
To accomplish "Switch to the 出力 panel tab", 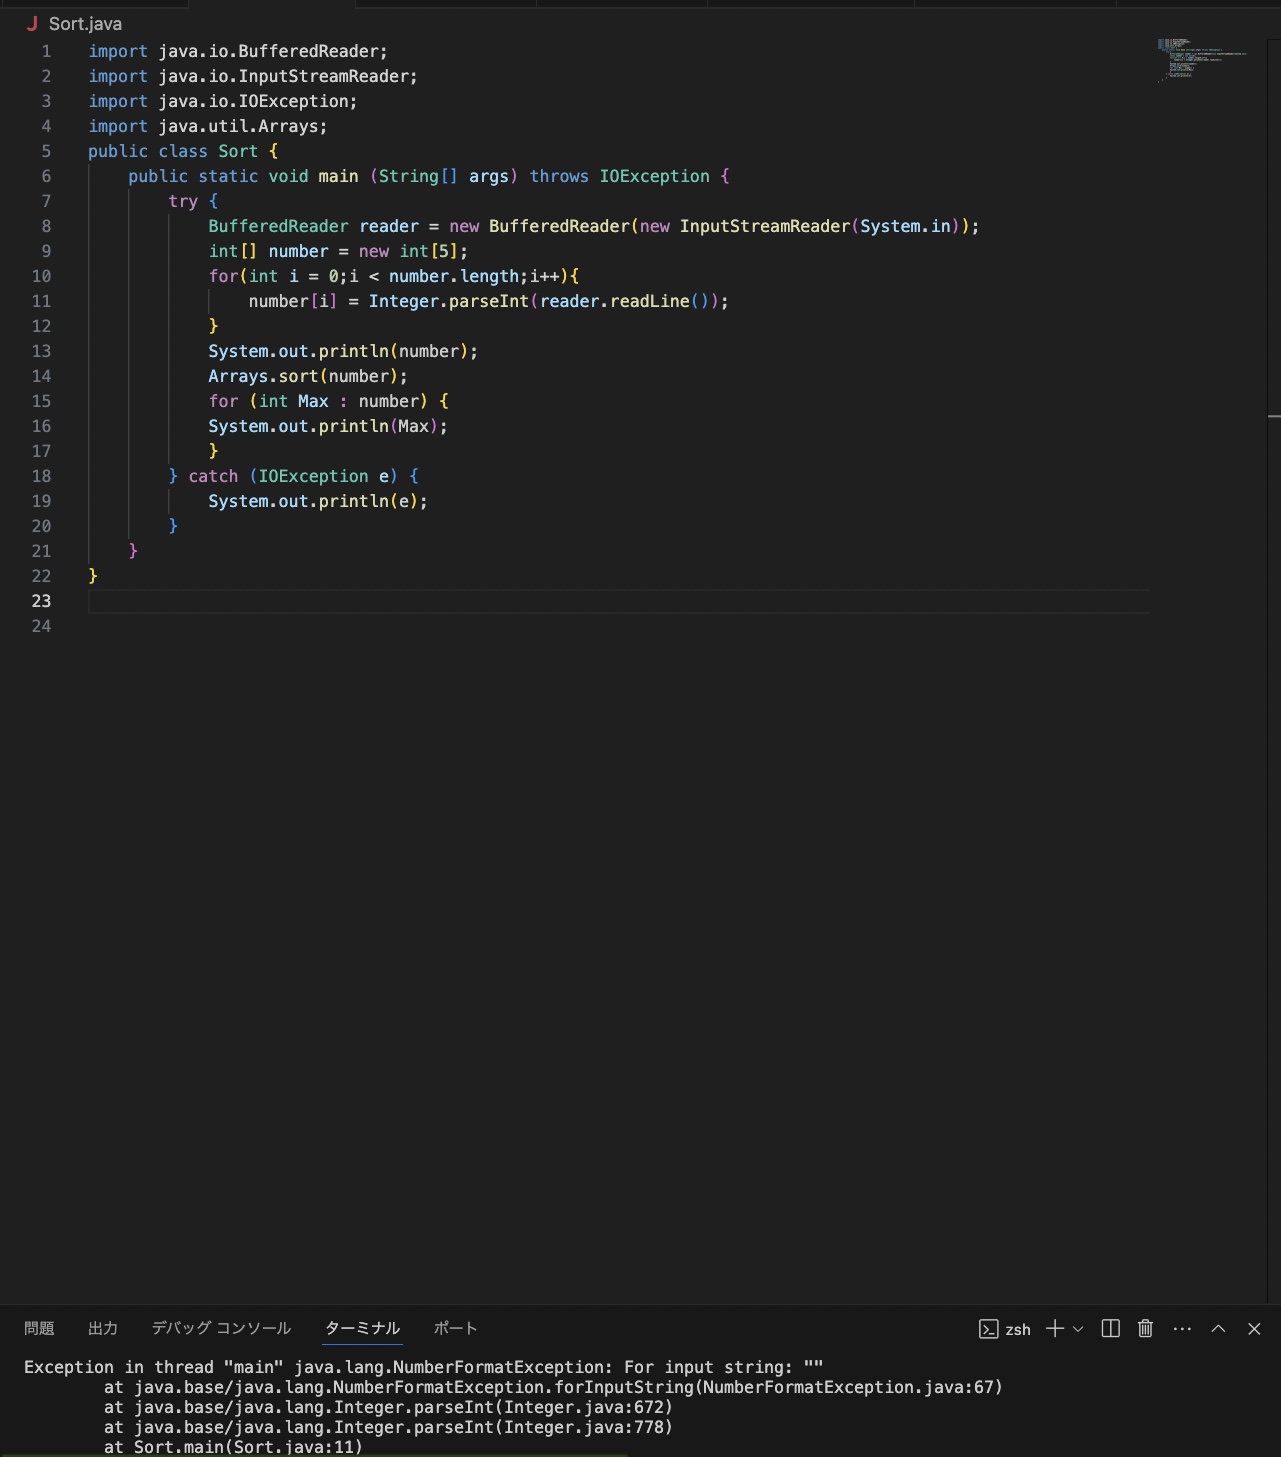I will coord(103,1328).
